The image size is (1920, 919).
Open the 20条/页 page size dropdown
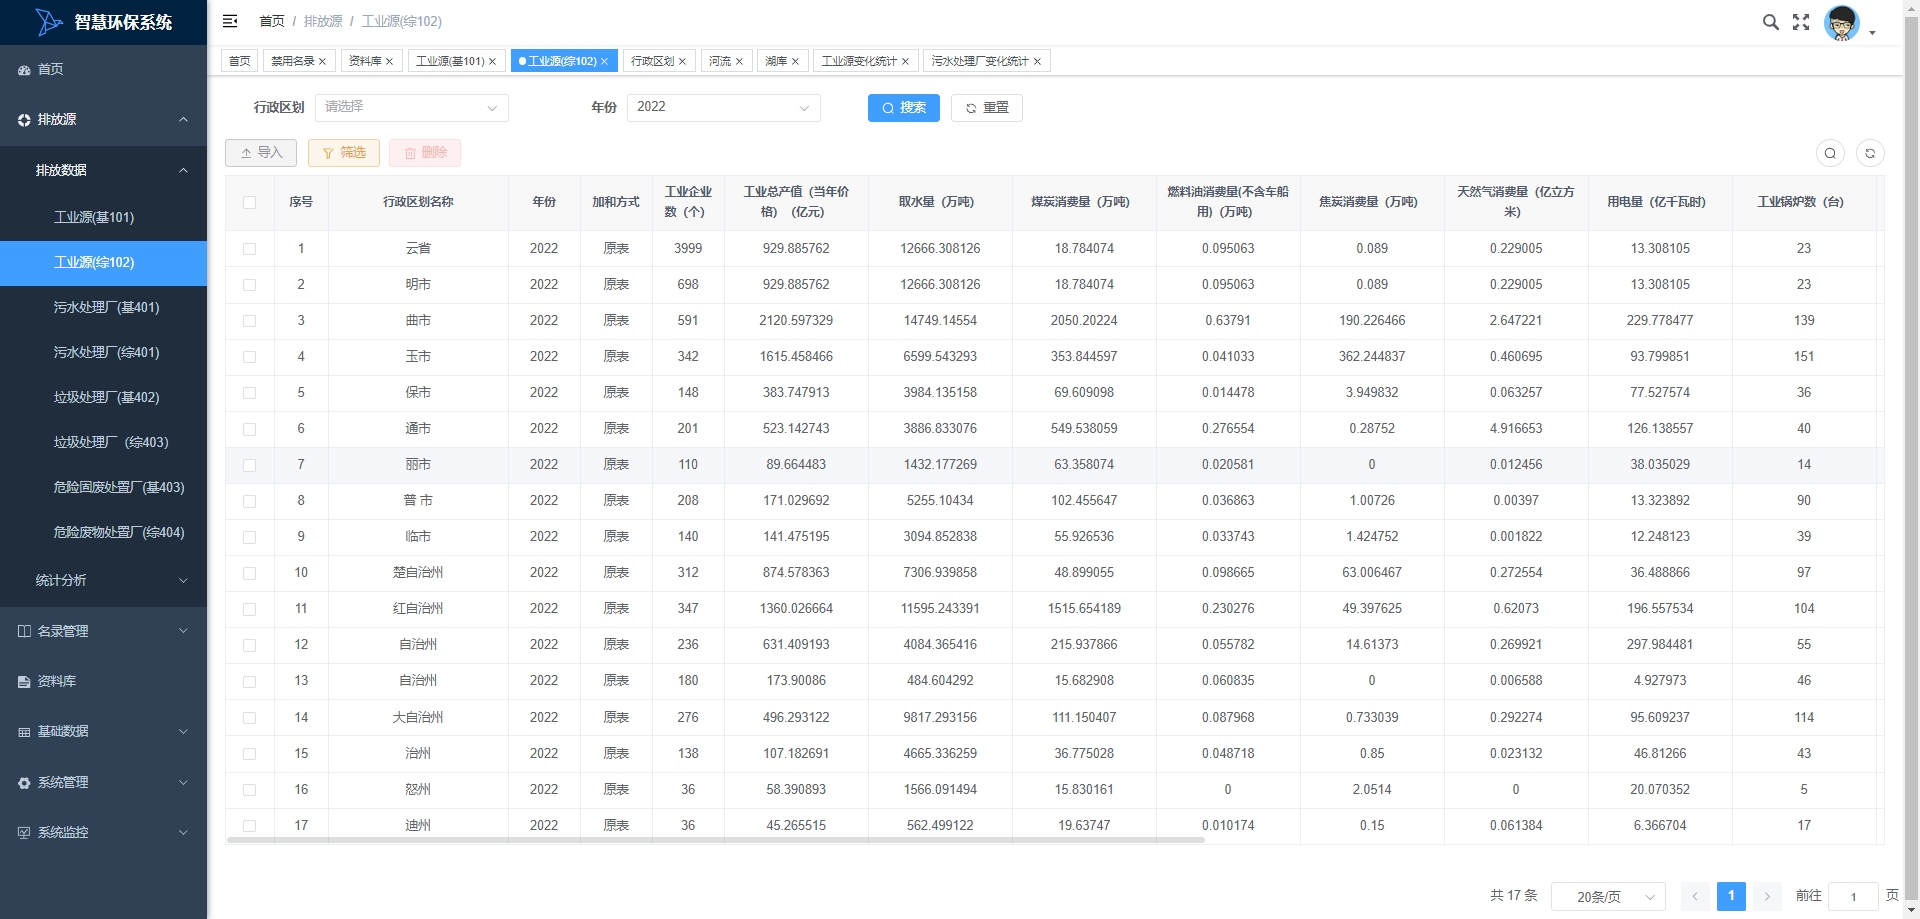pos(1608,897)
